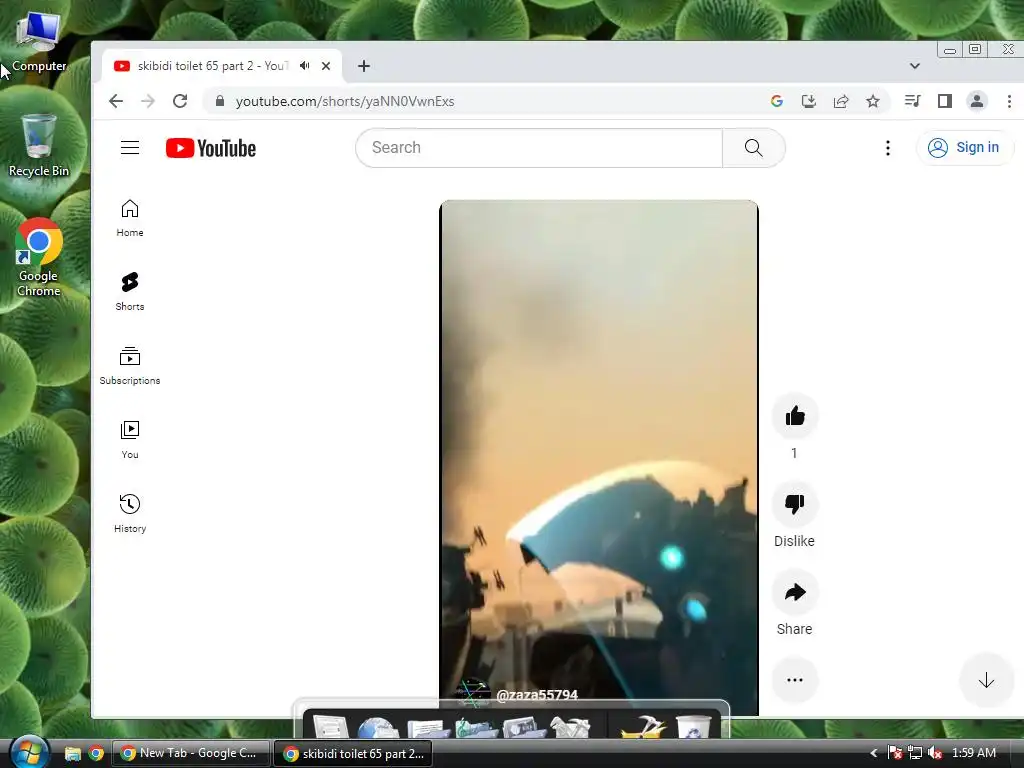This screenshot has height=768, width=1024.
Task: Launch Google Chrome desktop shortcut
Action: (39, 258)
